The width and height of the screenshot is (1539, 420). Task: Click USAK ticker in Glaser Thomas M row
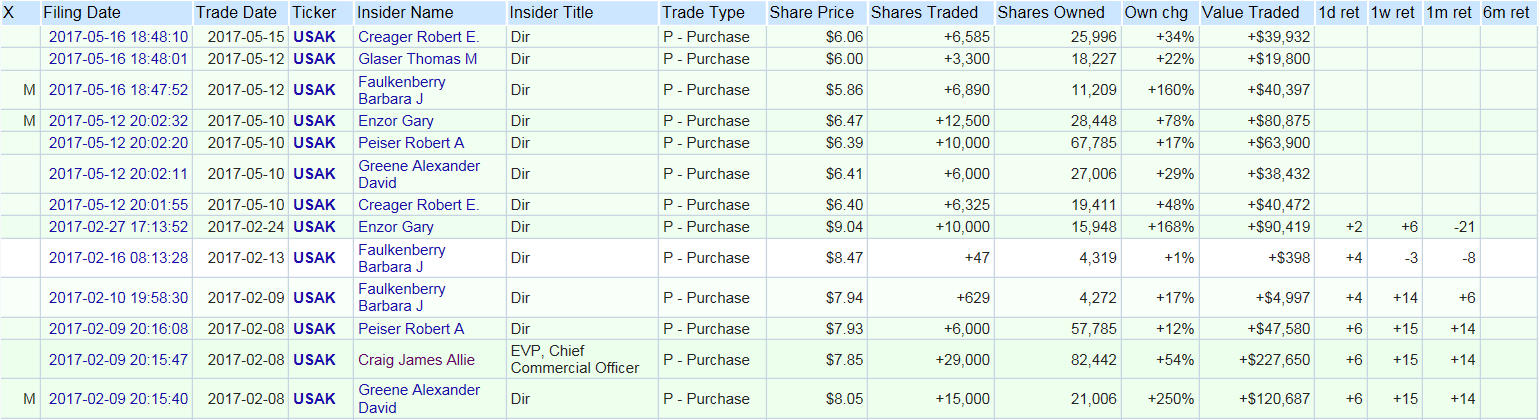314,59
